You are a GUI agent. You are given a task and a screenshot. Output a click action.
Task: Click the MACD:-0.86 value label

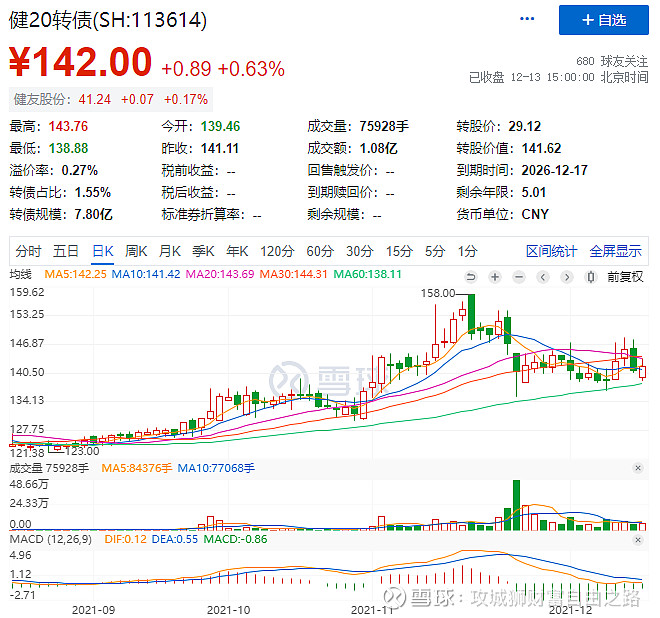[235, 539]
